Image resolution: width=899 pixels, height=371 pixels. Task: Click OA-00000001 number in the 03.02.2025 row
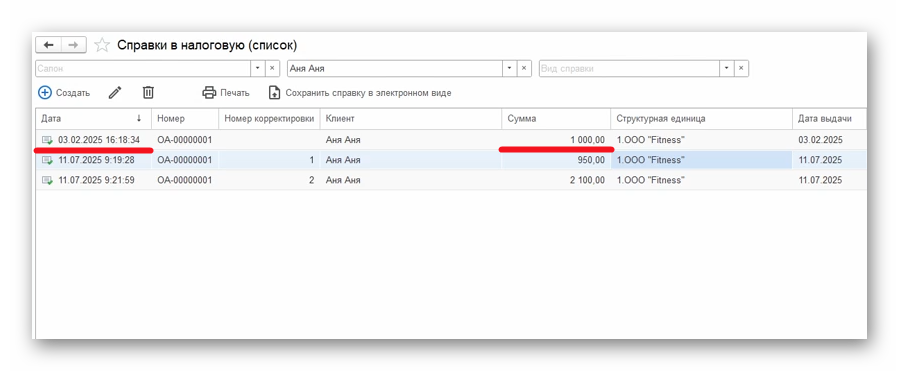coord(185,139)
